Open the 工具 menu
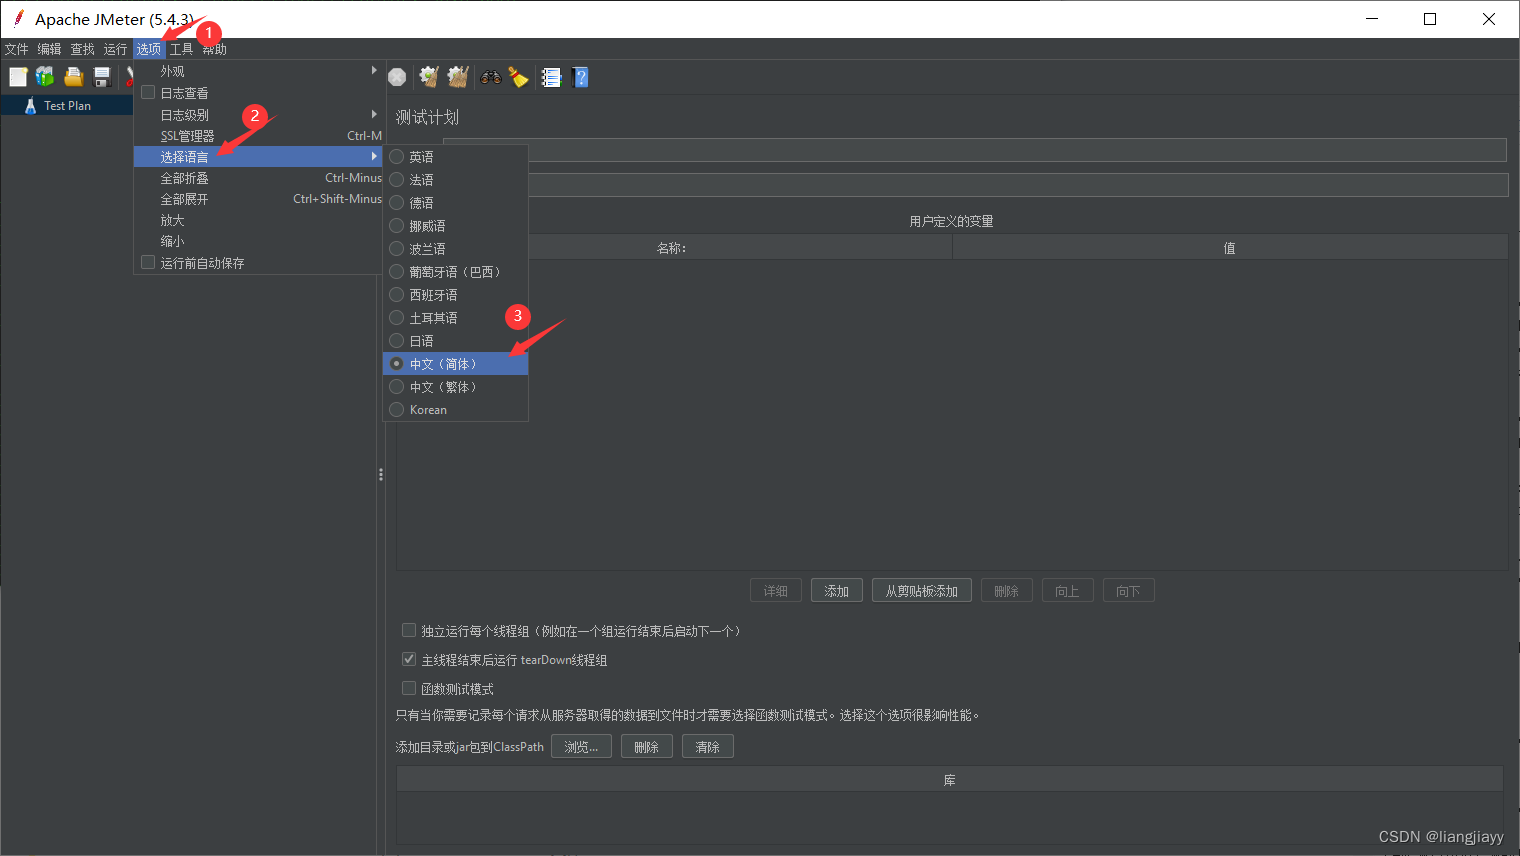 point(181,49)
